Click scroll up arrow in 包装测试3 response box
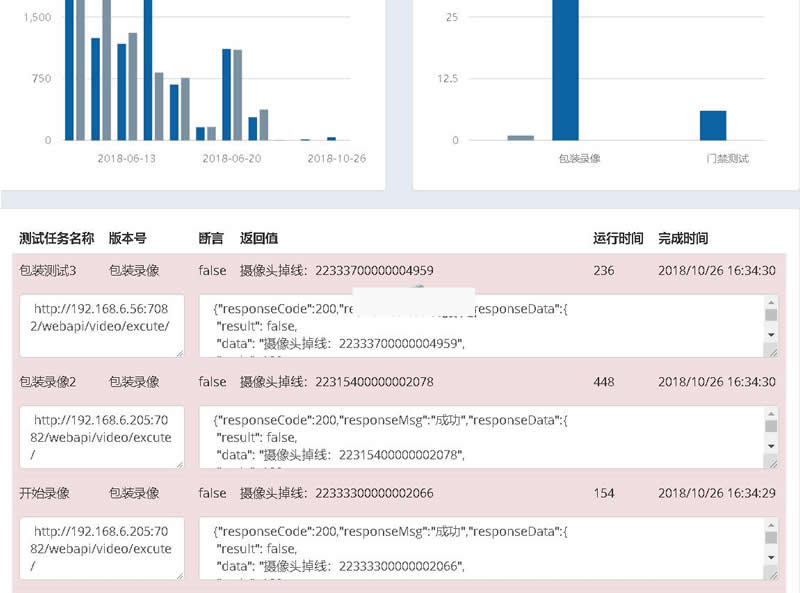 (x=771, y=302)
